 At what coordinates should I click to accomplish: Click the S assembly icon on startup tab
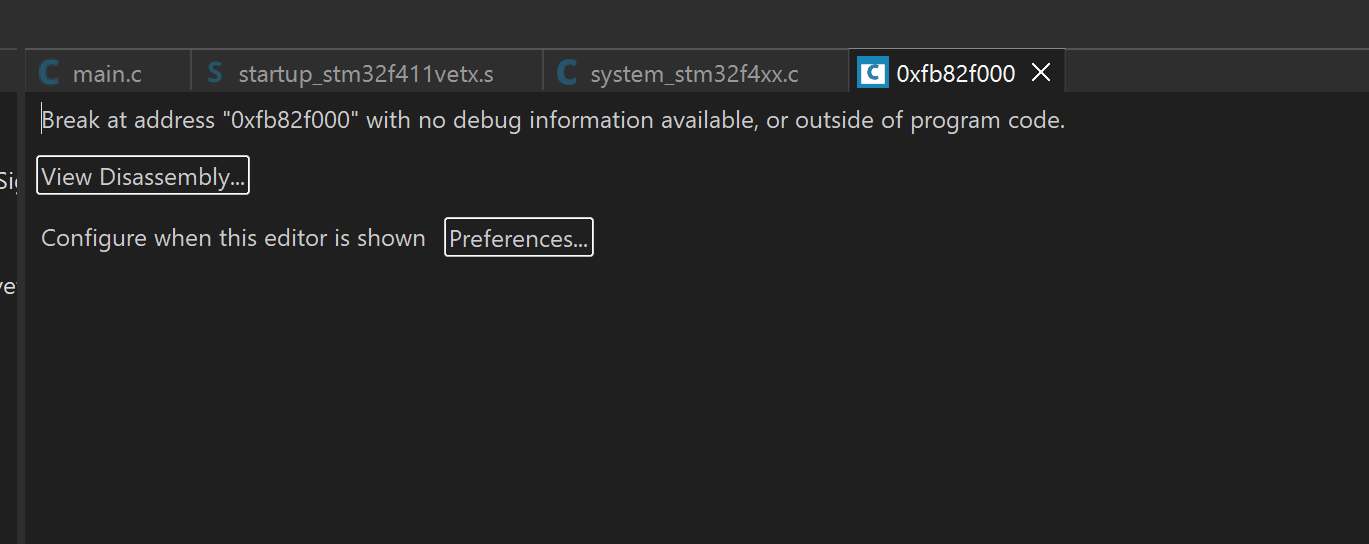coord(214,73)
